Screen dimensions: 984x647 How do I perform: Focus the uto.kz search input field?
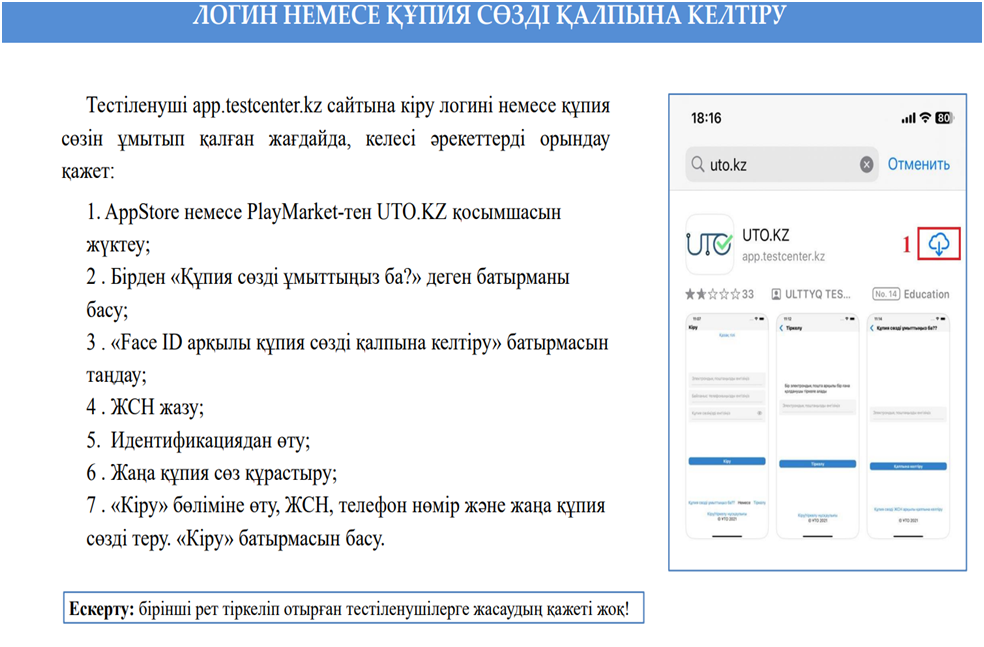pos(780,164)
